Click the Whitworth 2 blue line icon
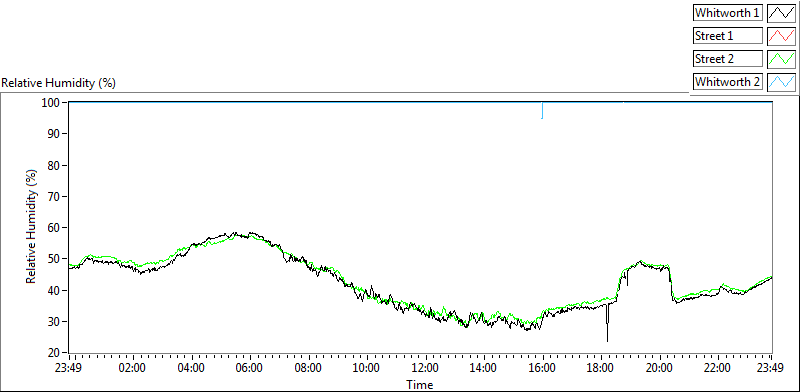 click(x=781, y=82)
